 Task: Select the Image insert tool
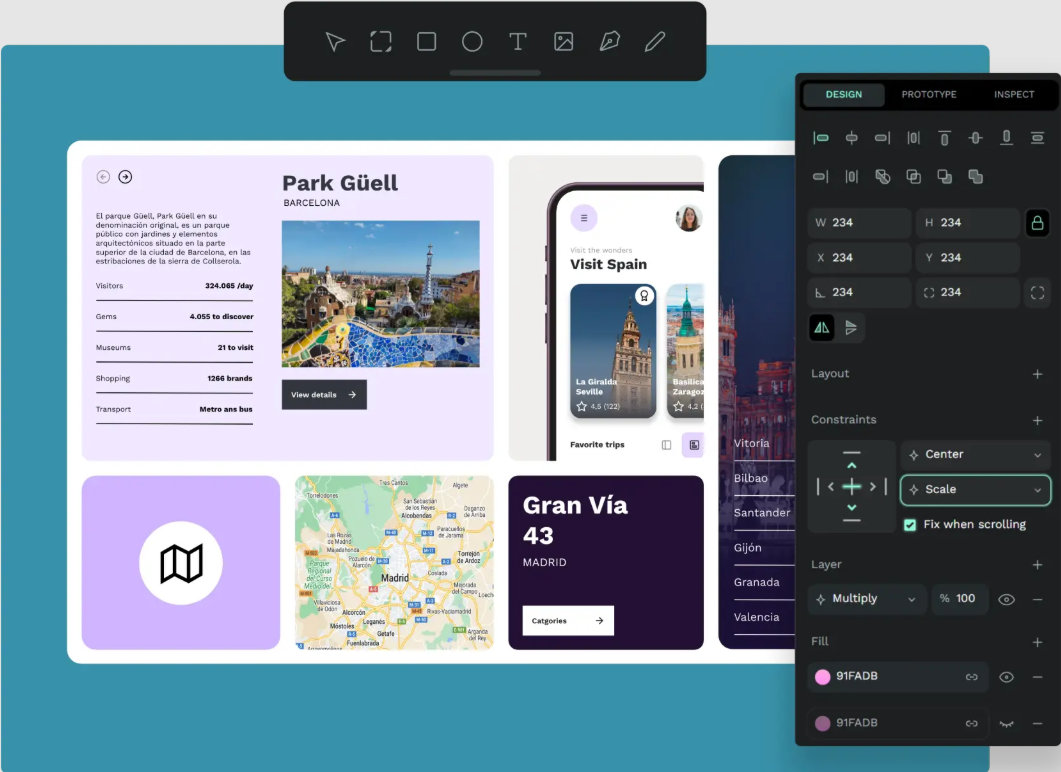[564, 42]
